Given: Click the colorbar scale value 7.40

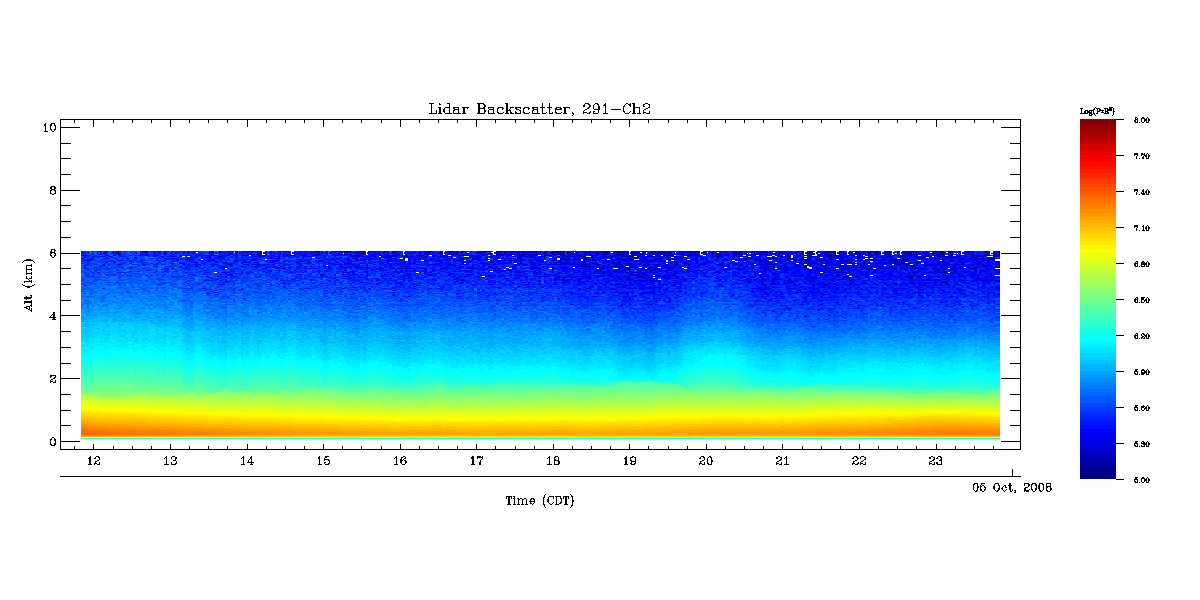Looking at the screenshot, I should tap(1142, 192).
